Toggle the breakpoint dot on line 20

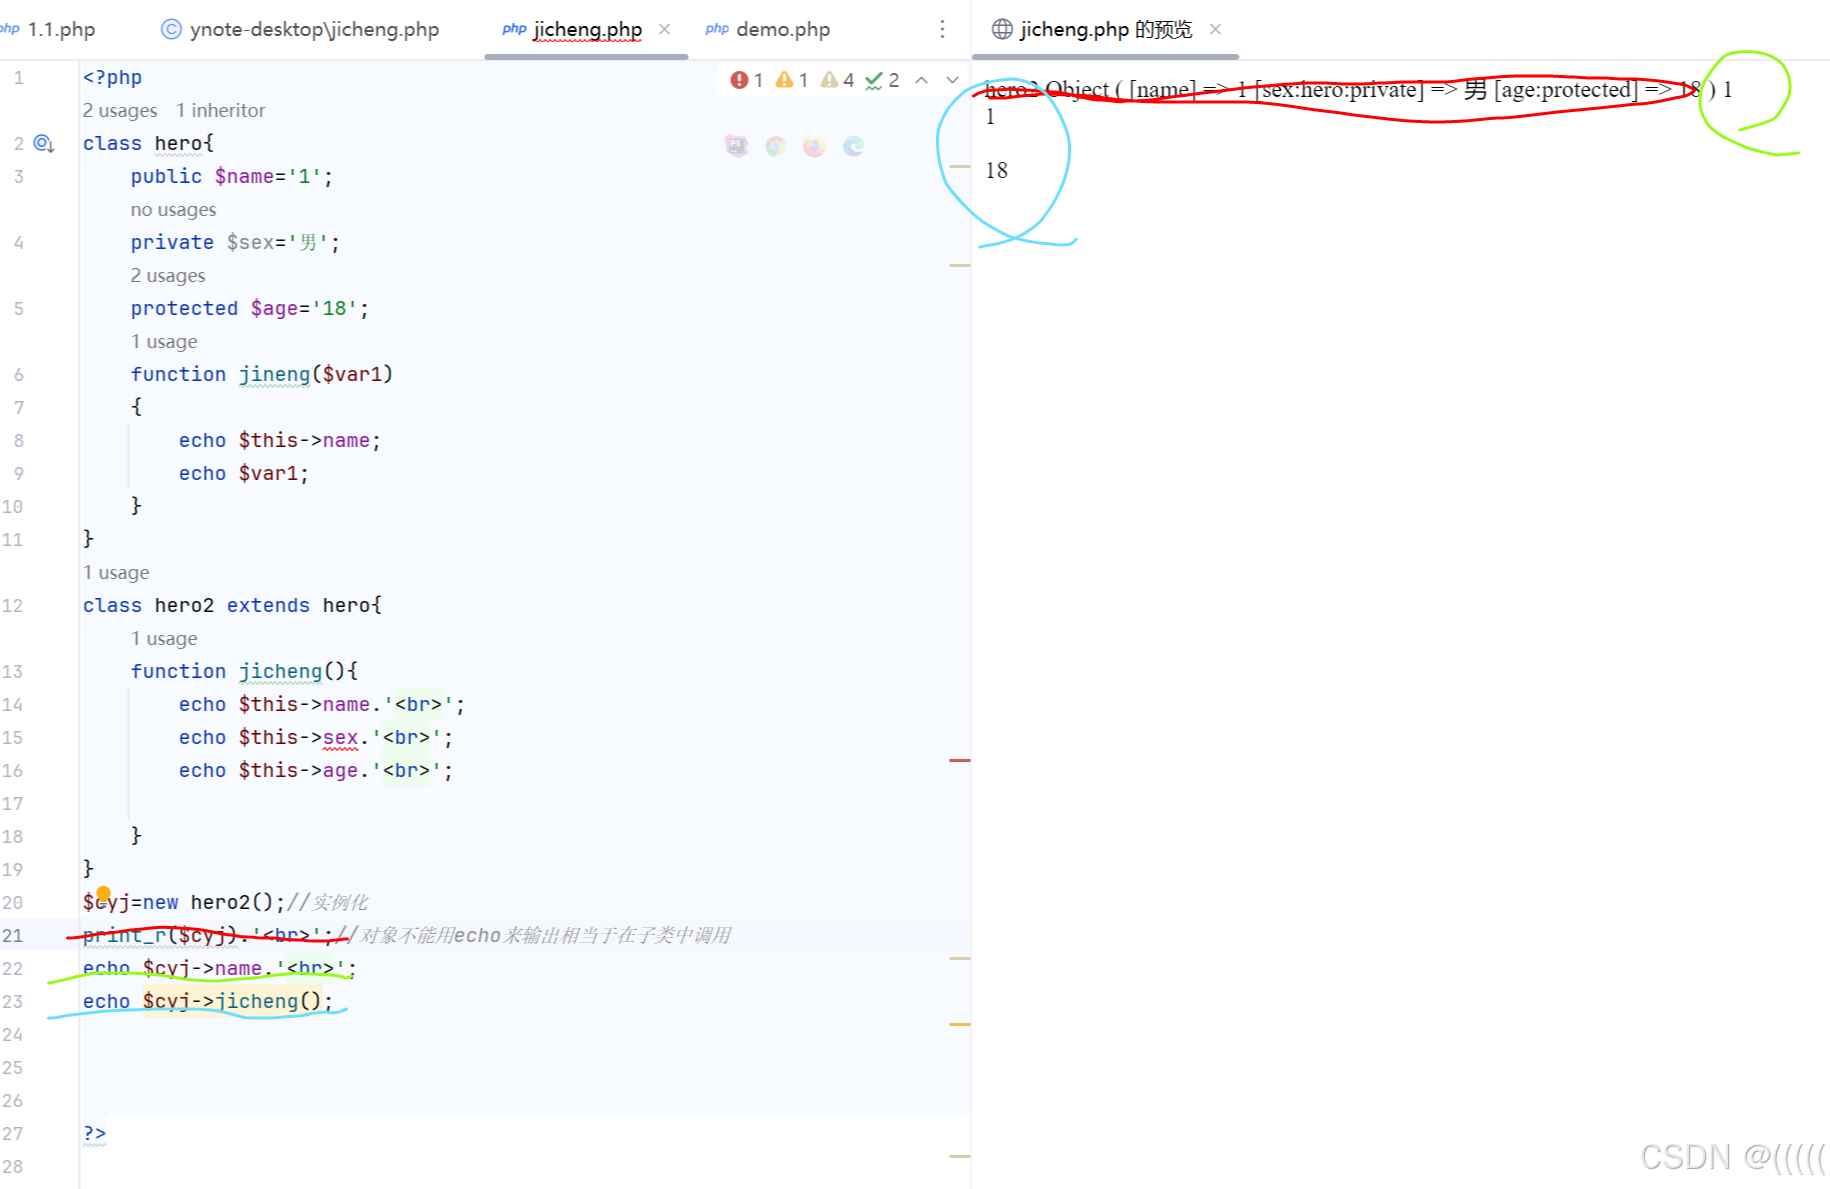104,893
